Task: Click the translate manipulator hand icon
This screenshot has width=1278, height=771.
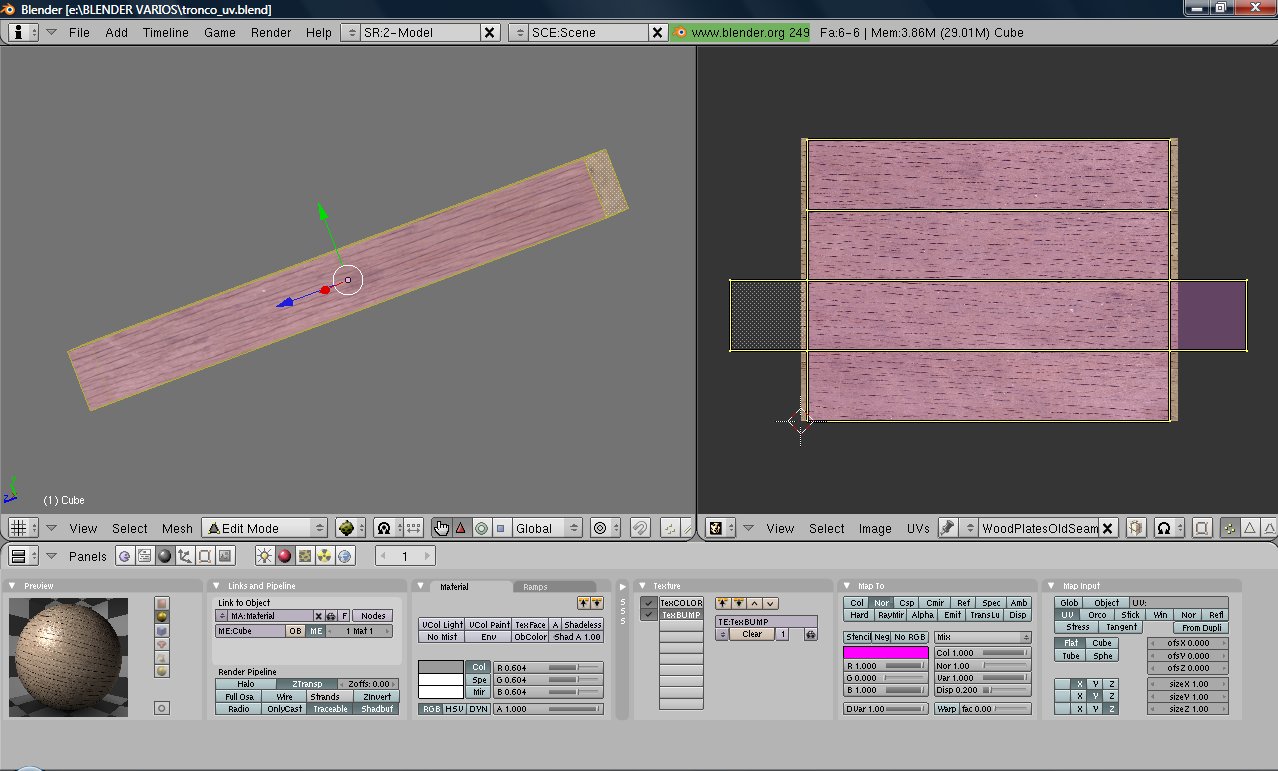Action: [441, 528]
